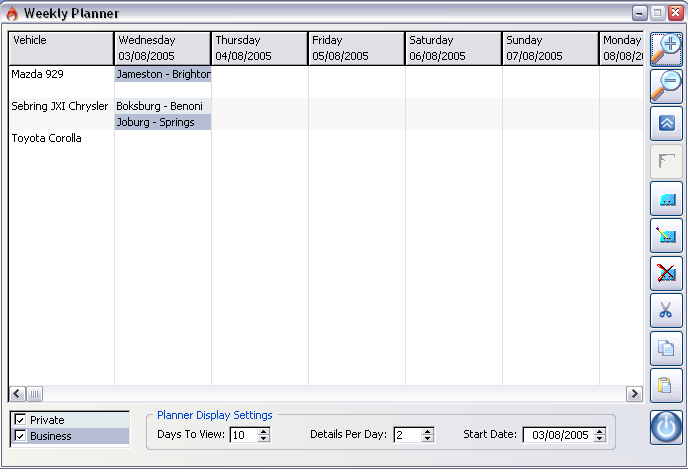Image resolution: width=688 pixels, height=469 pixels.
Task: Click the copy pages icon
Action: click(x=666, y=348)
